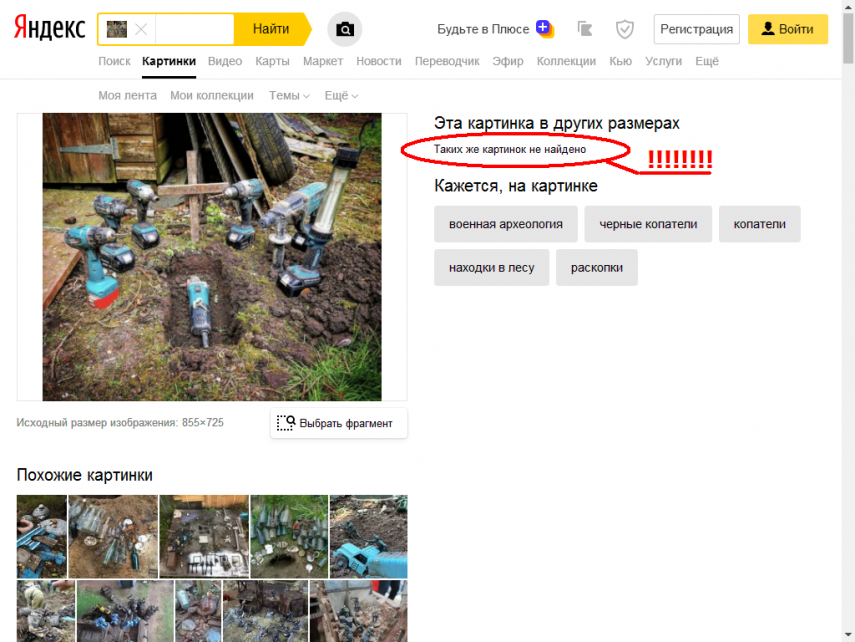Open the Ещё item in the services bar
Viewport: 855px width, 642px height.
(x=707, y=62)
